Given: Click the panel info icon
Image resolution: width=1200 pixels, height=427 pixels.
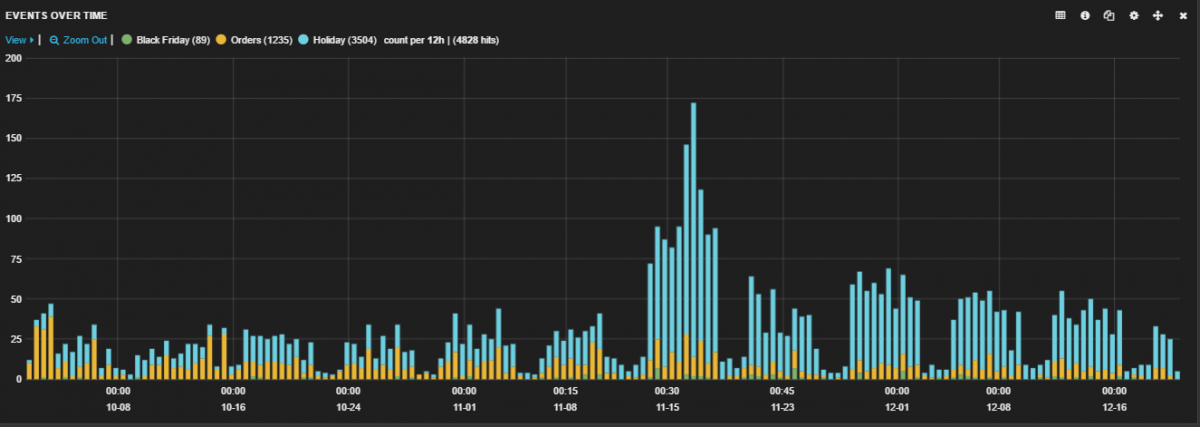Looking at the screenshot, I should point(1085,16).
